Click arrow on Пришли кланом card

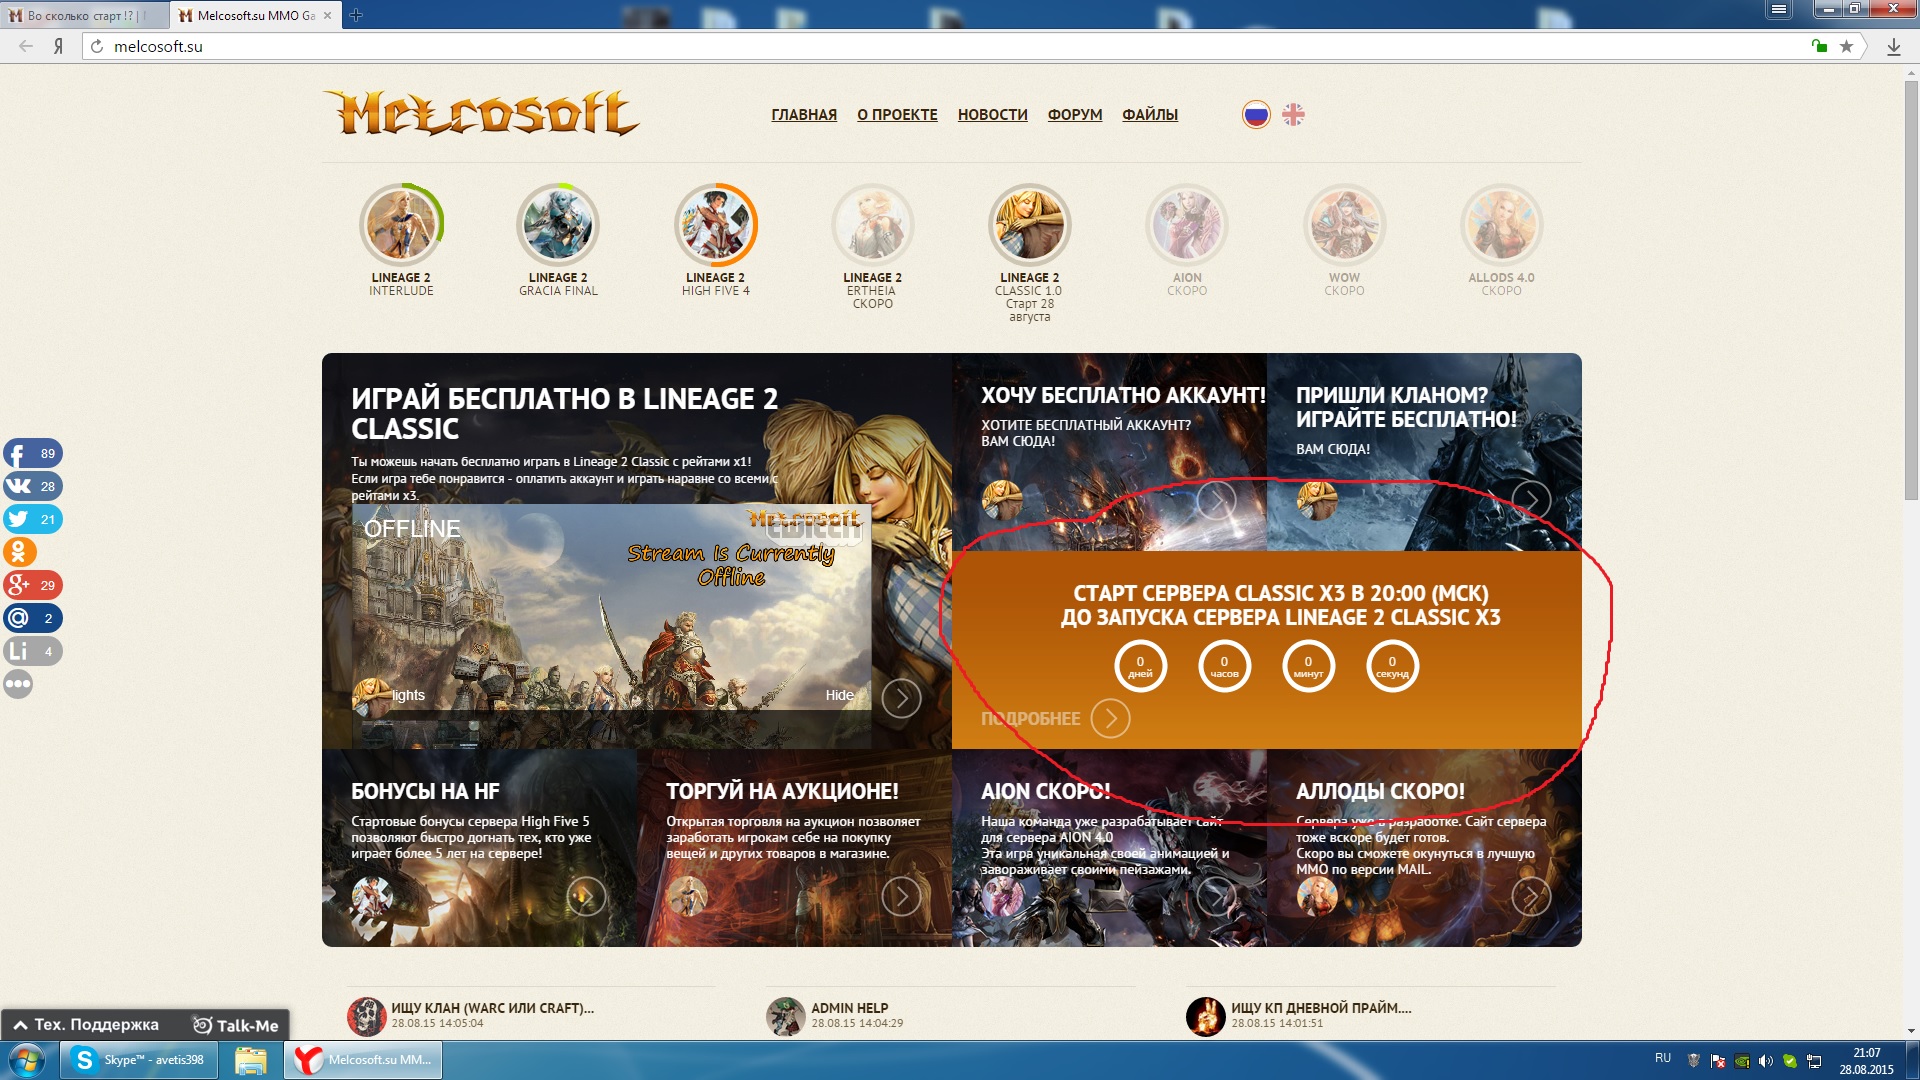click(x=1531, y=500)
